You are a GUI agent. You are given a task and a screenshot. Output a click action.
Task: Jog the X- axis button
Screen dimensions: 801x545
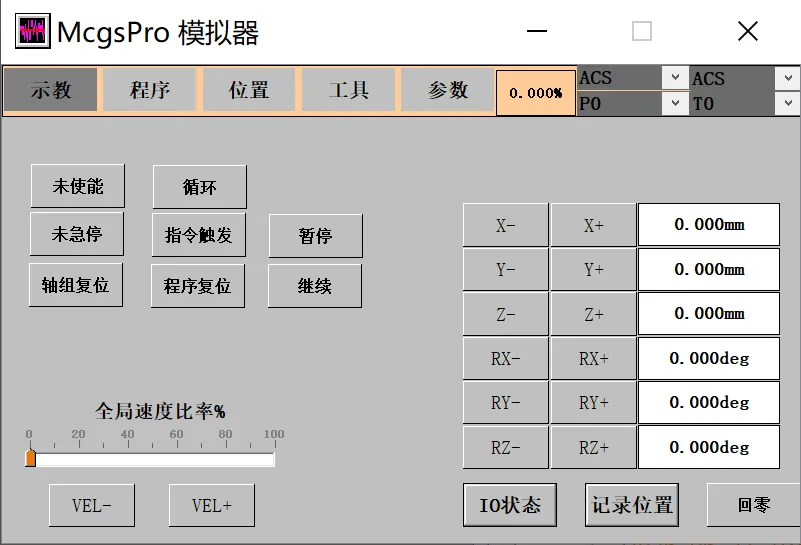pos(506,225)
